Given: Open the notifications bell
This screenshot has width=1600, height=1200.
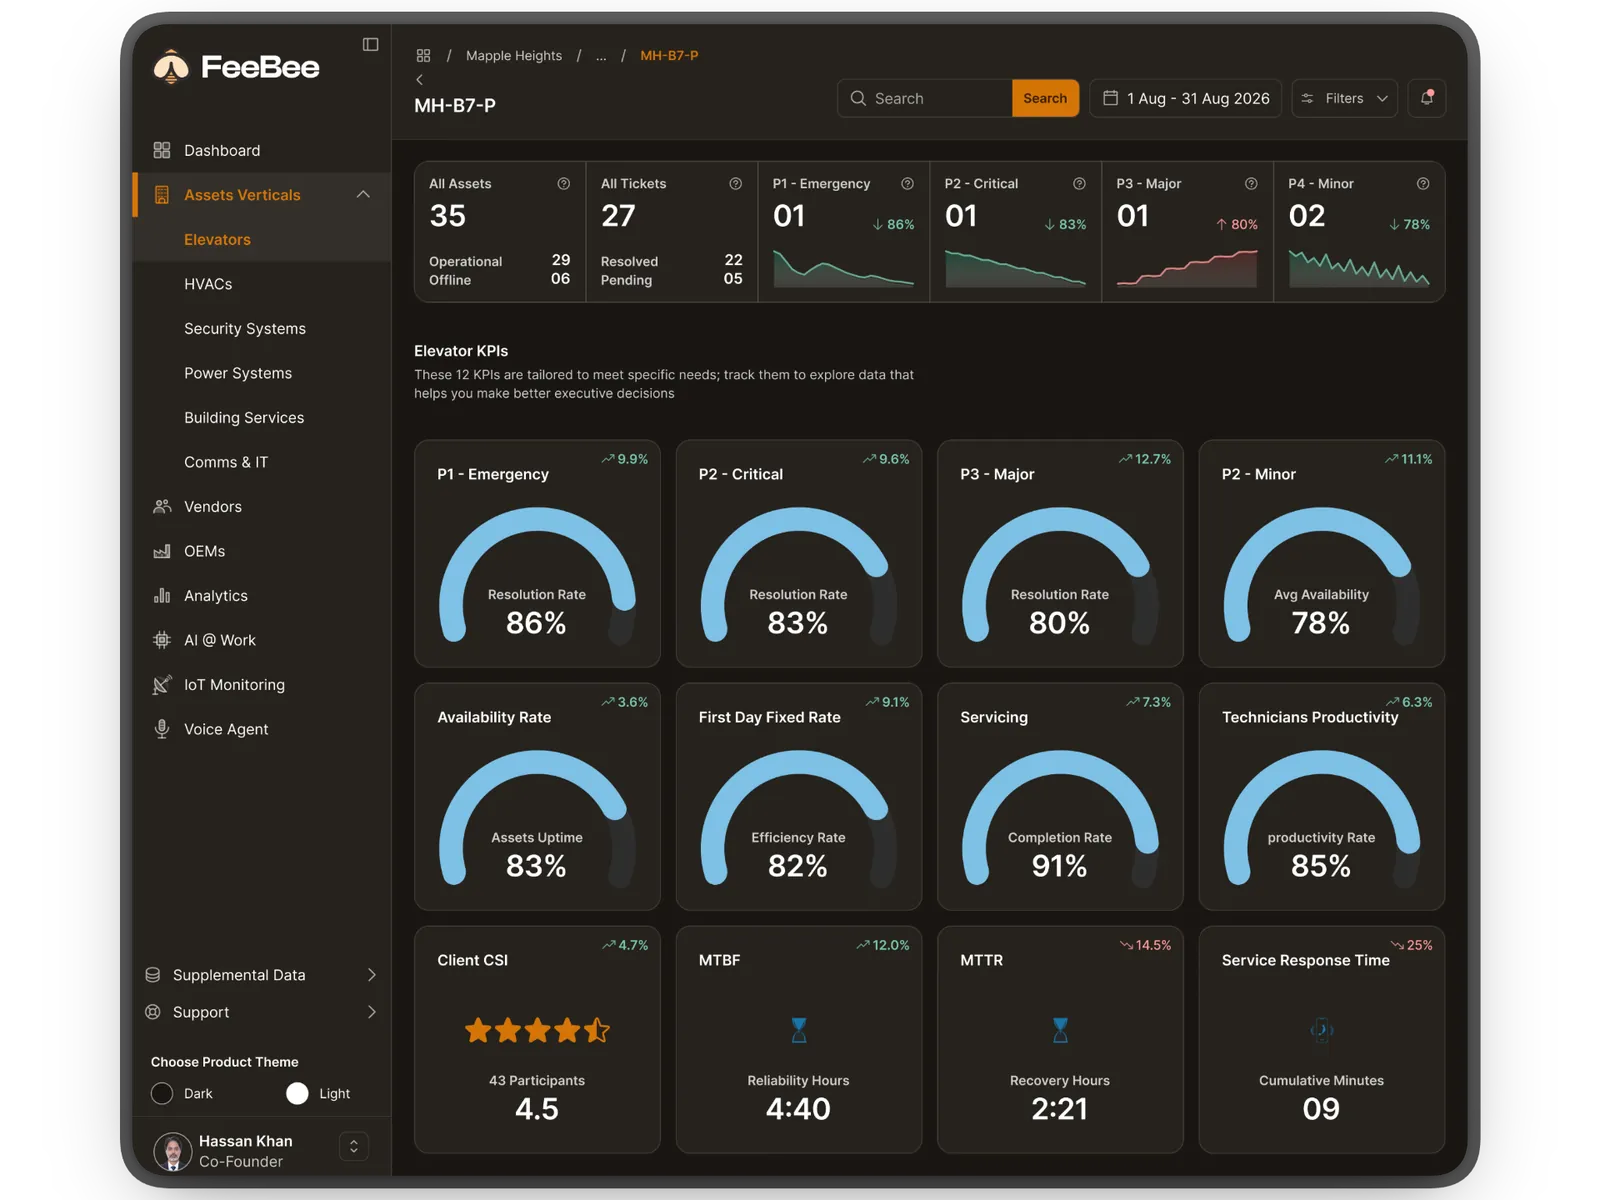Looking at the screenshot, I should coord(1427,98).
